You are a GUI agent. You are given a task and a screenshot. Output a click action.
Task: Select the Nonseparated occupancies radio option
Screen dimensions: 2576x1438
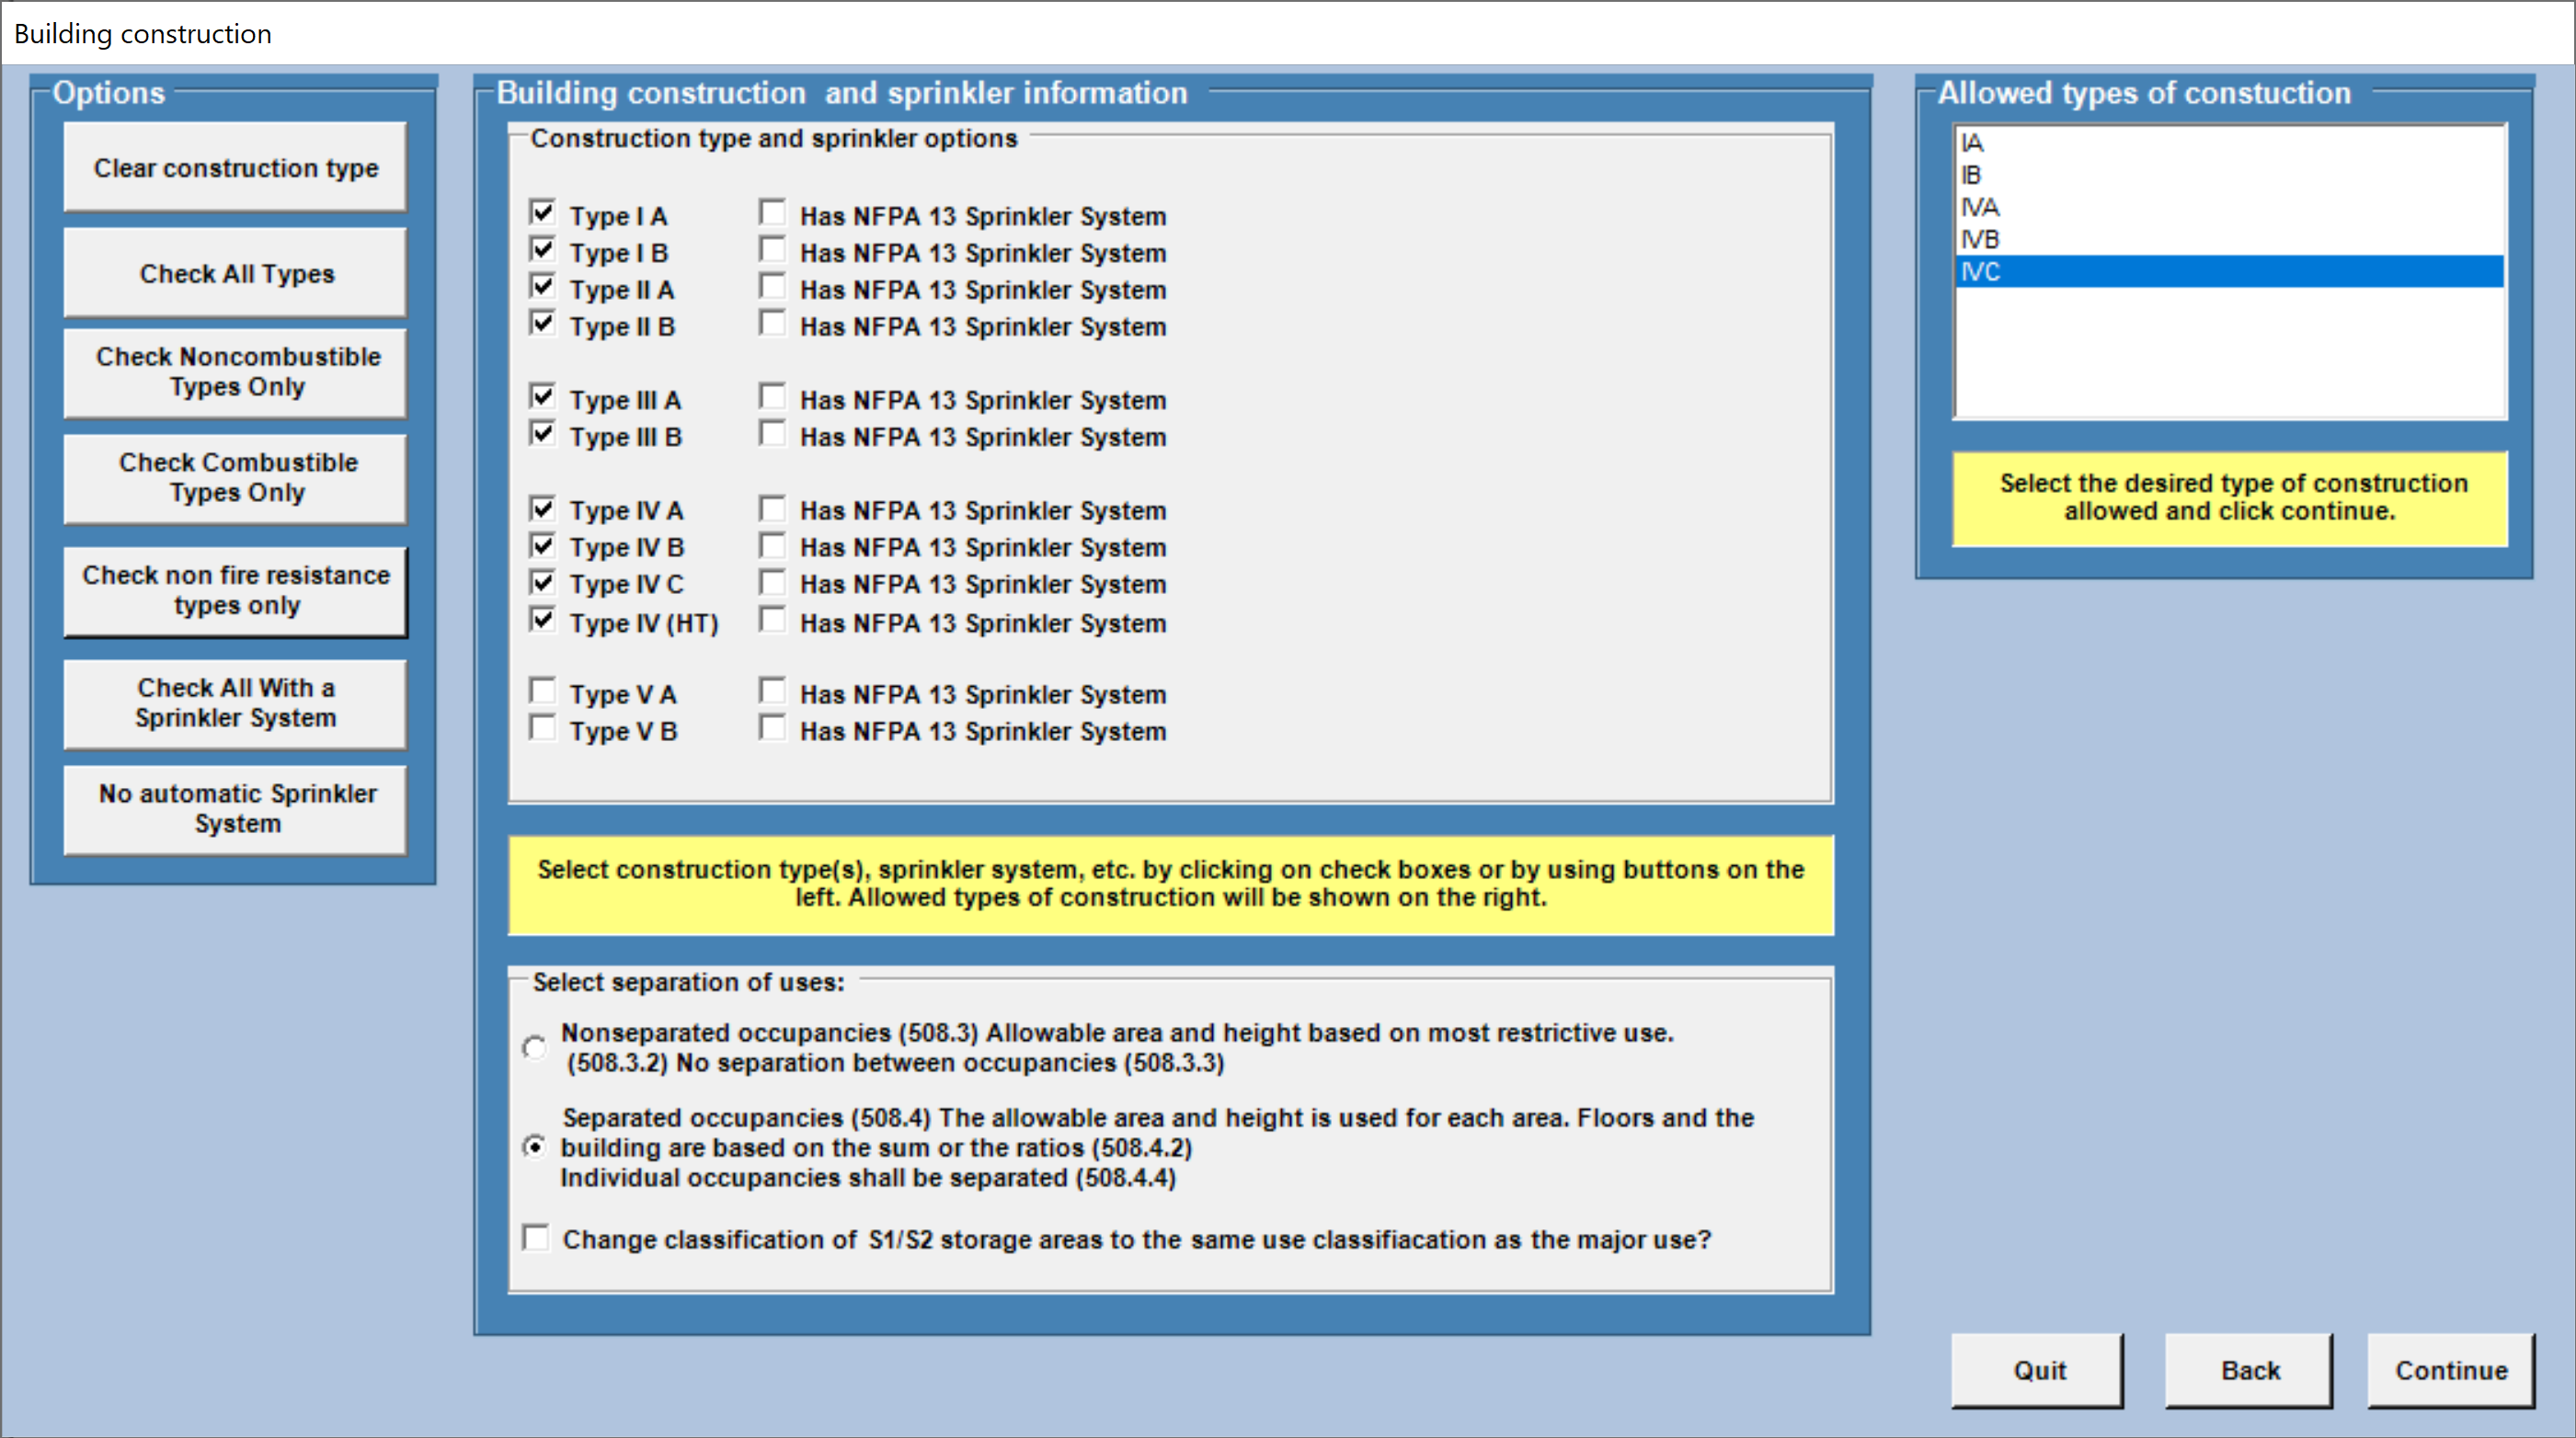(x=536, y=1047)
